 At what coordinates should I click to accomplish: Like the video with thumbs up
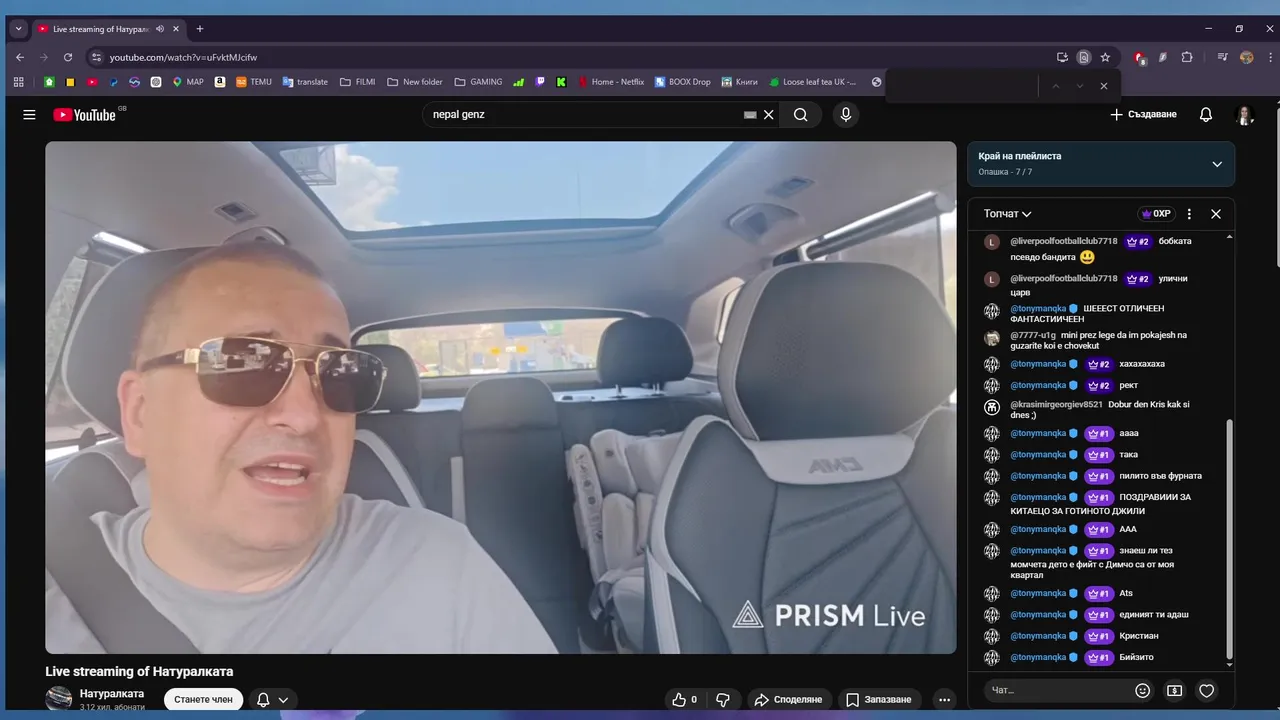click(685, 699)
